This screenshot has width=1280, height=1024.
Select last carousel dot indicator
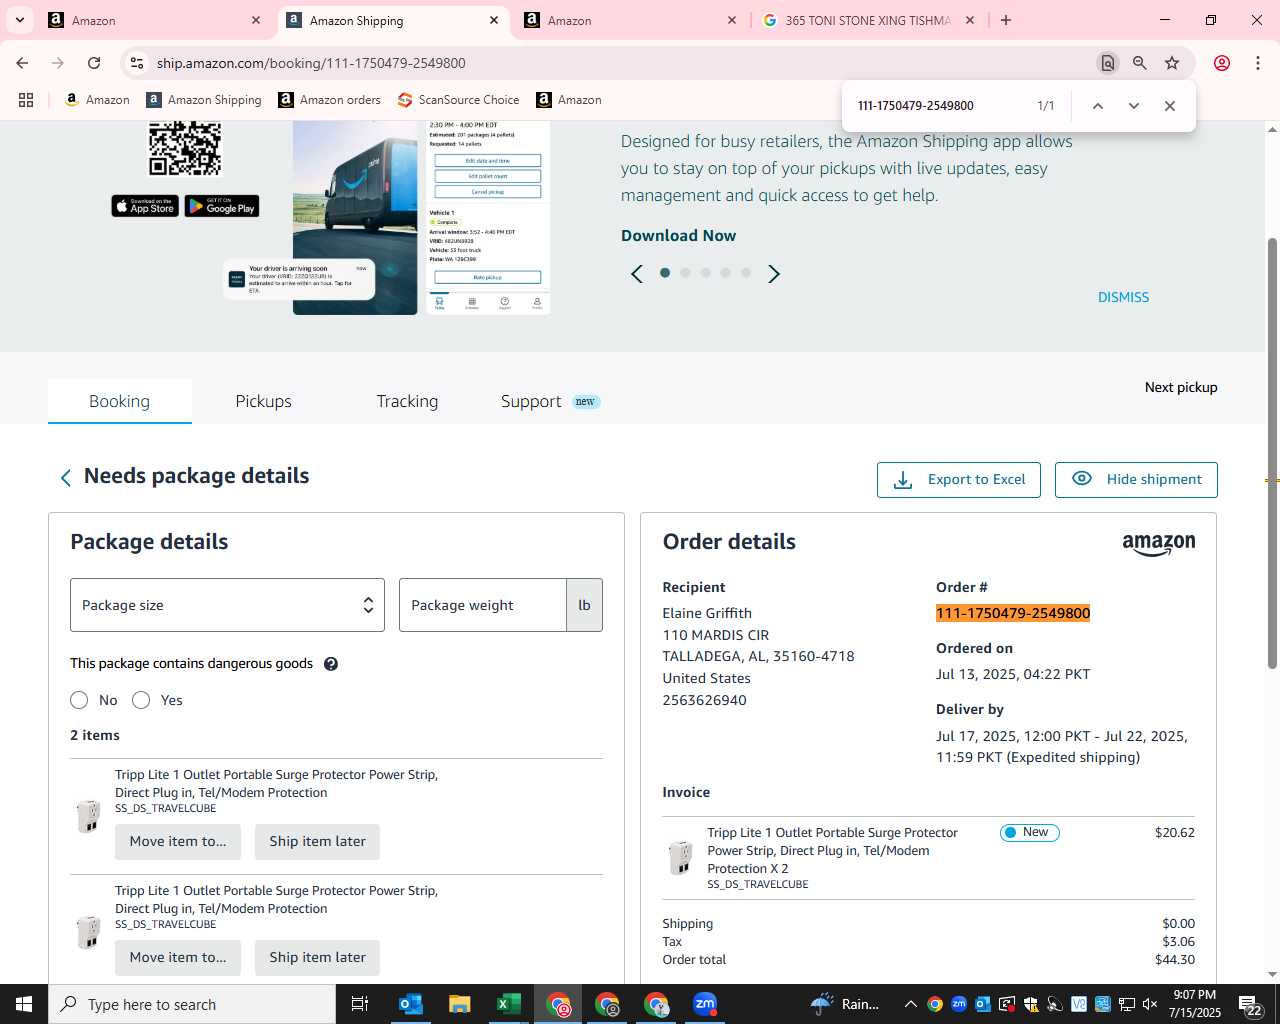745,273
